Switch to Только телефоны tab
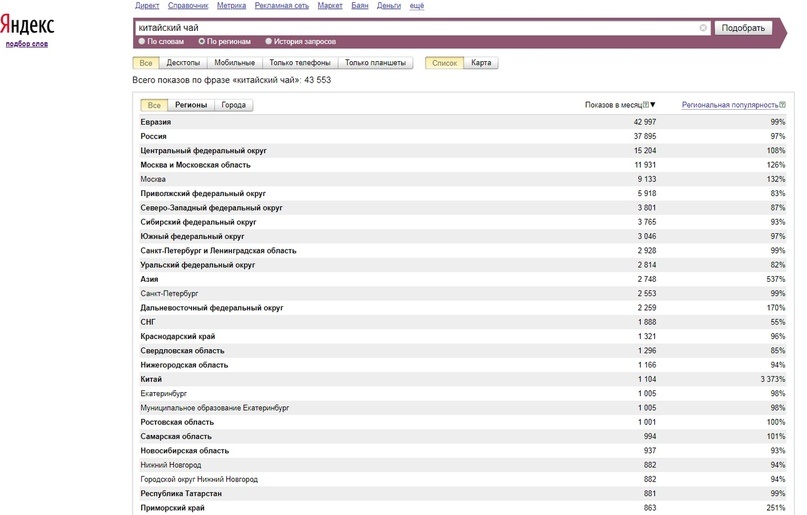 click(x=300, y=63)
